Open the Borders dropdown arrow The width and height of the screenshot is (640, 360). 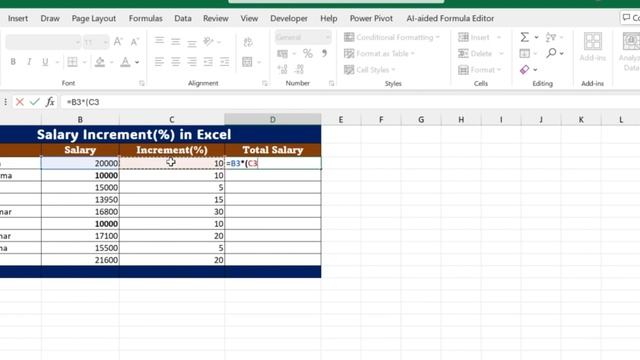tap(84, 62)
